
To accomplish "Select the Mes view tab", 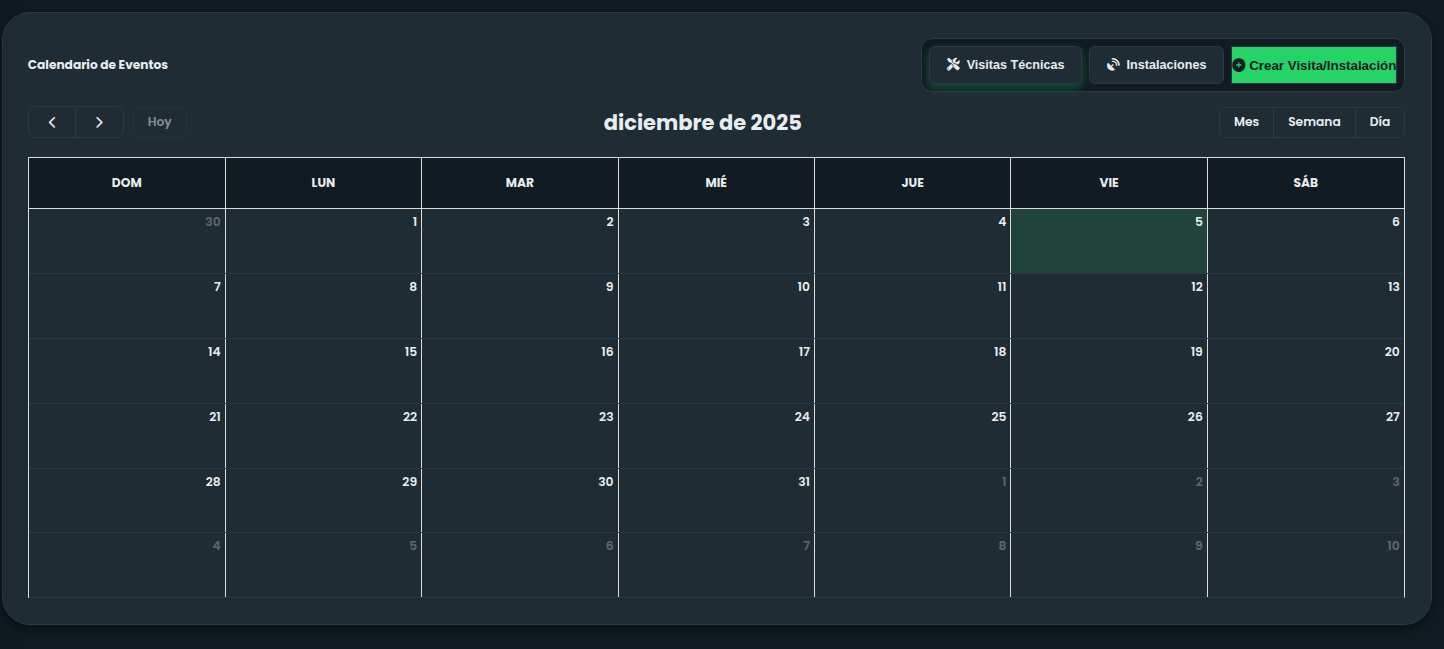I will (1246, 121).
